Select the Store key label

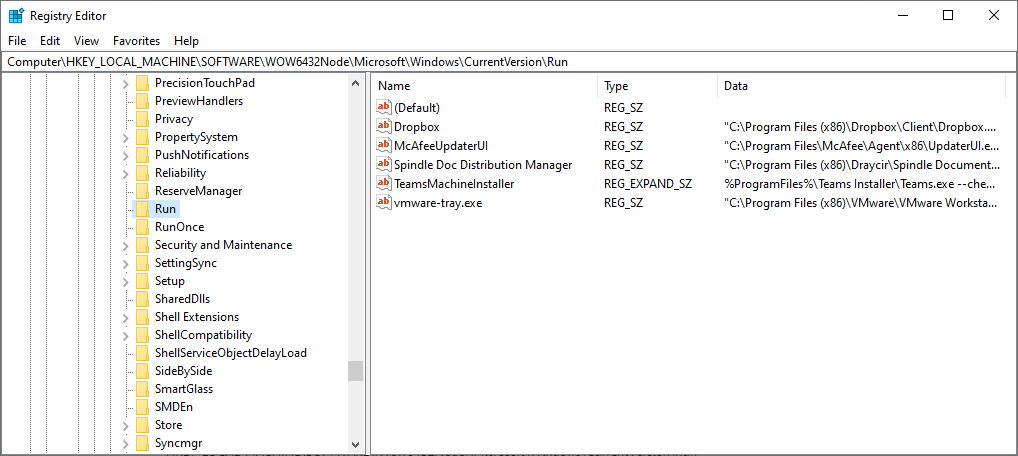[168, 425]
